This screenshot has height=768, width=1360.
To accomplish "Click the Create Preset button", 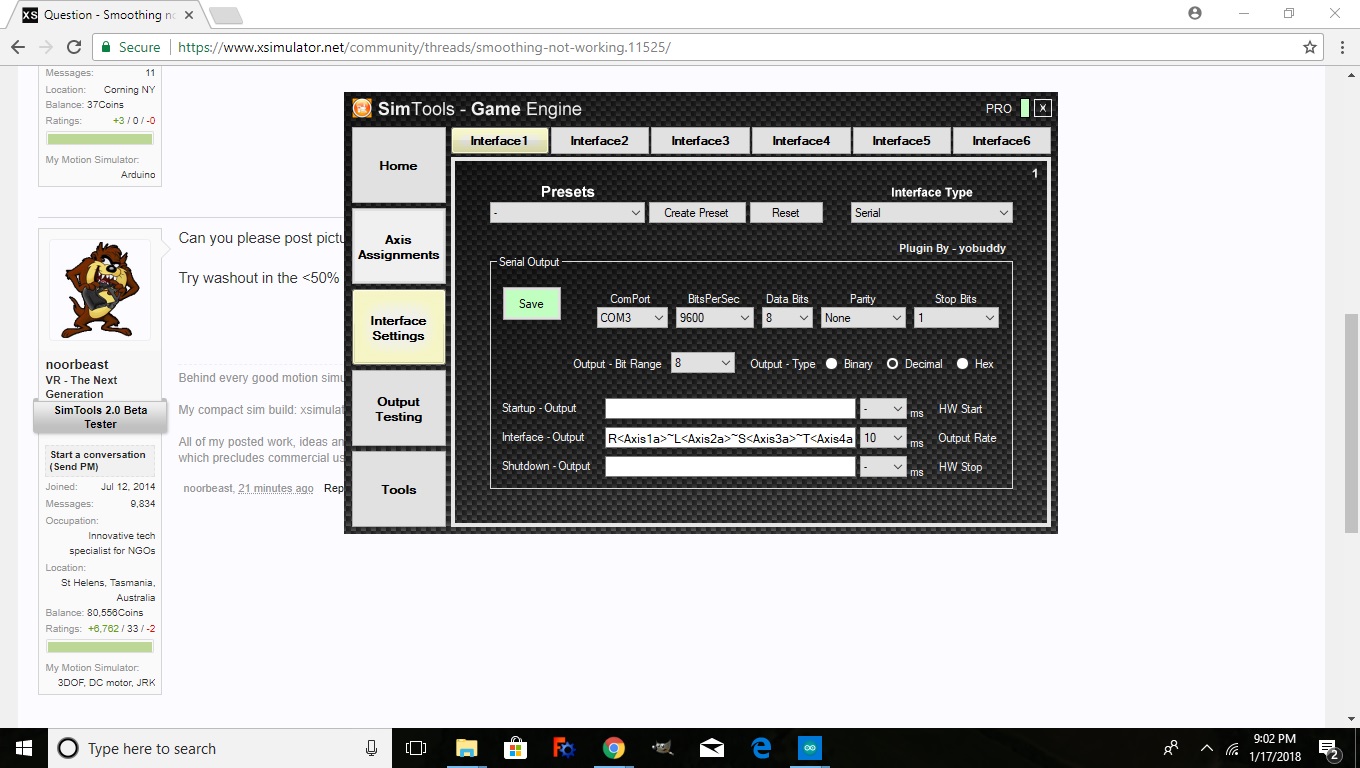I will (x=696, y=213).
